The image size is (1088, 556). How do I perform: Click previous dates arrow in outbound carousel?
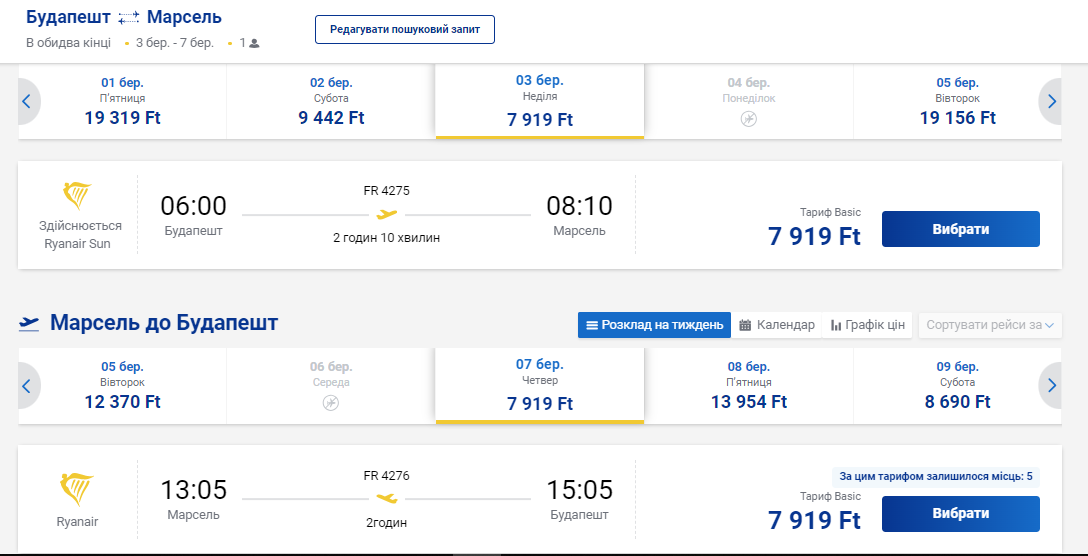coord(27,101)
